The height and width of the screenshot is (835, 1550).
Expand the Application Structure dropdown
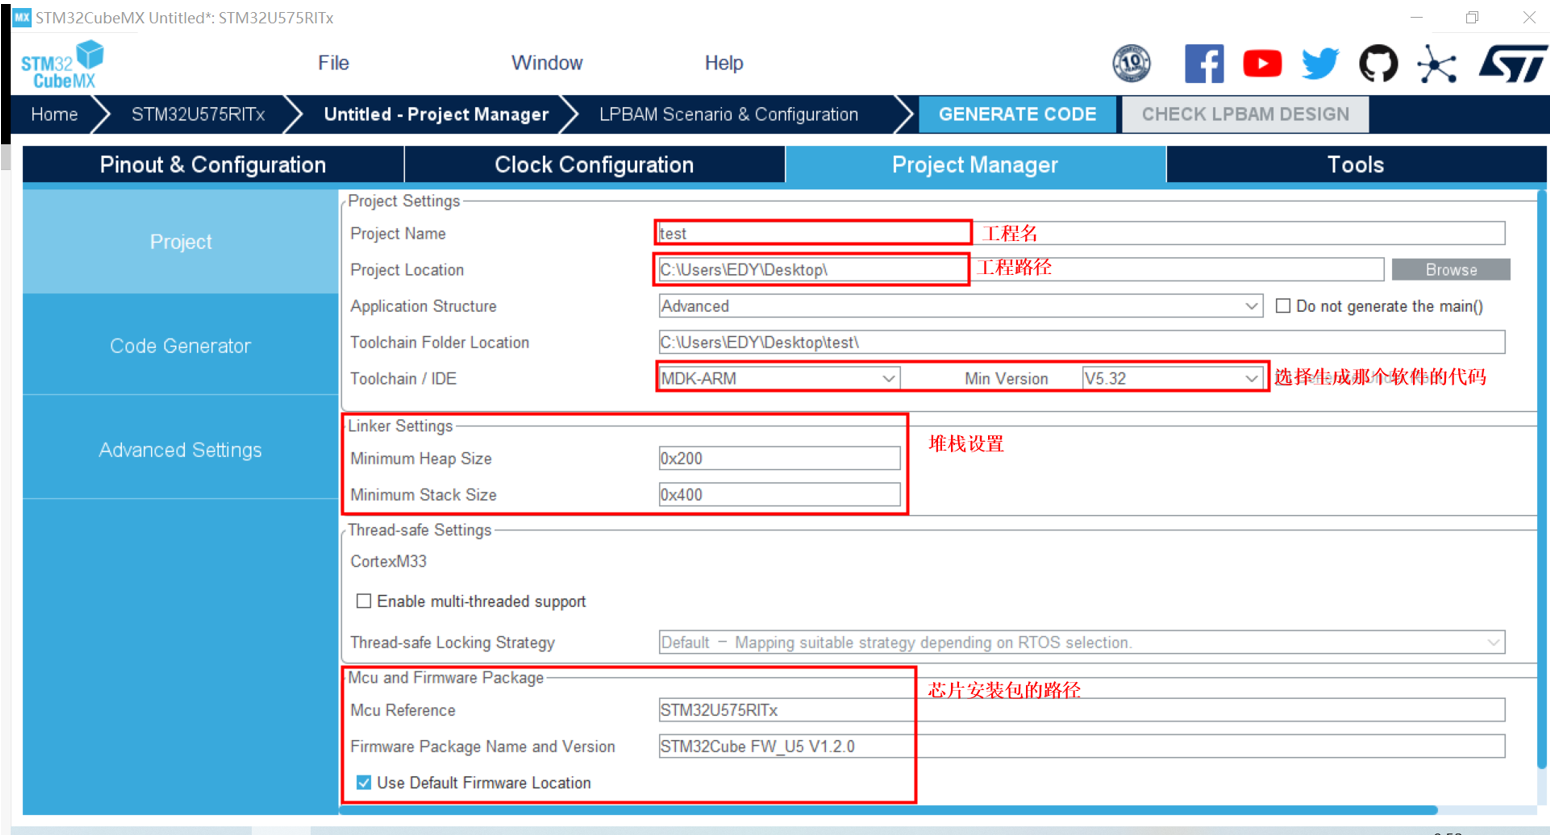[x=1251, y=306]
